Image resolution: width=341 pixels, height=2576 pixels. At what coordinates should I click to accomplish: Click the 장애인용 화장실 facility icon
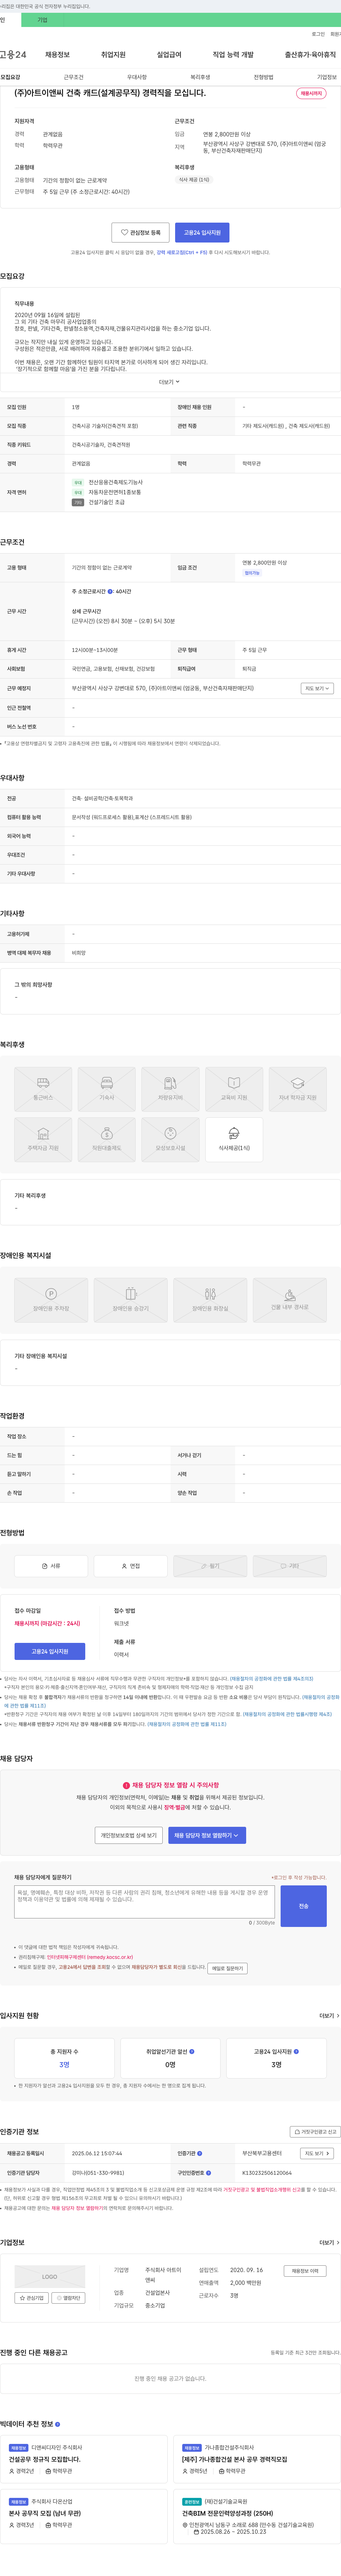[x=210, y=1300]
